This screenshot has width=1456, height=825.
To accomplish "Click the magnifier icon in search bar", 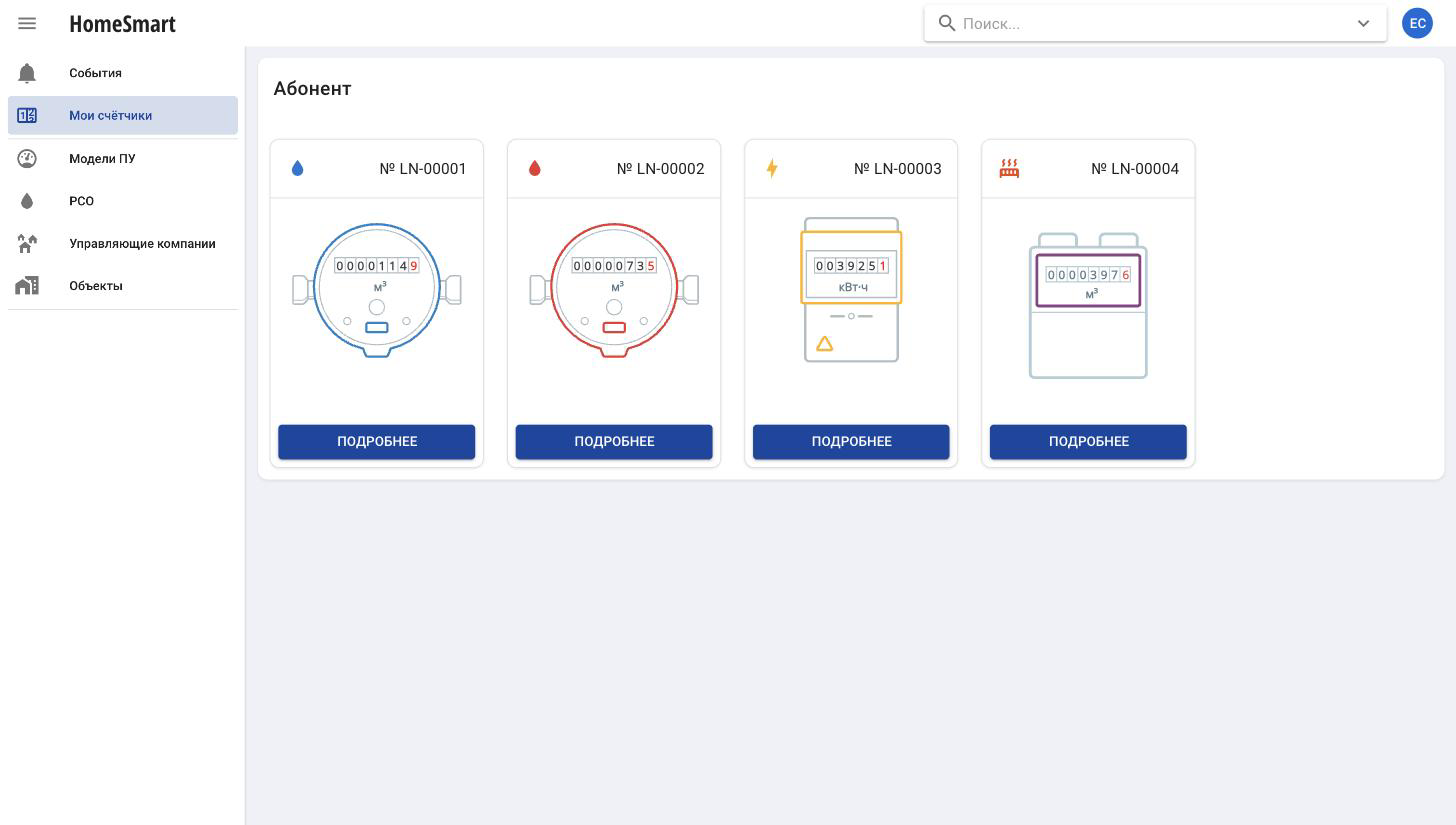I will click(x=946, y=23).
